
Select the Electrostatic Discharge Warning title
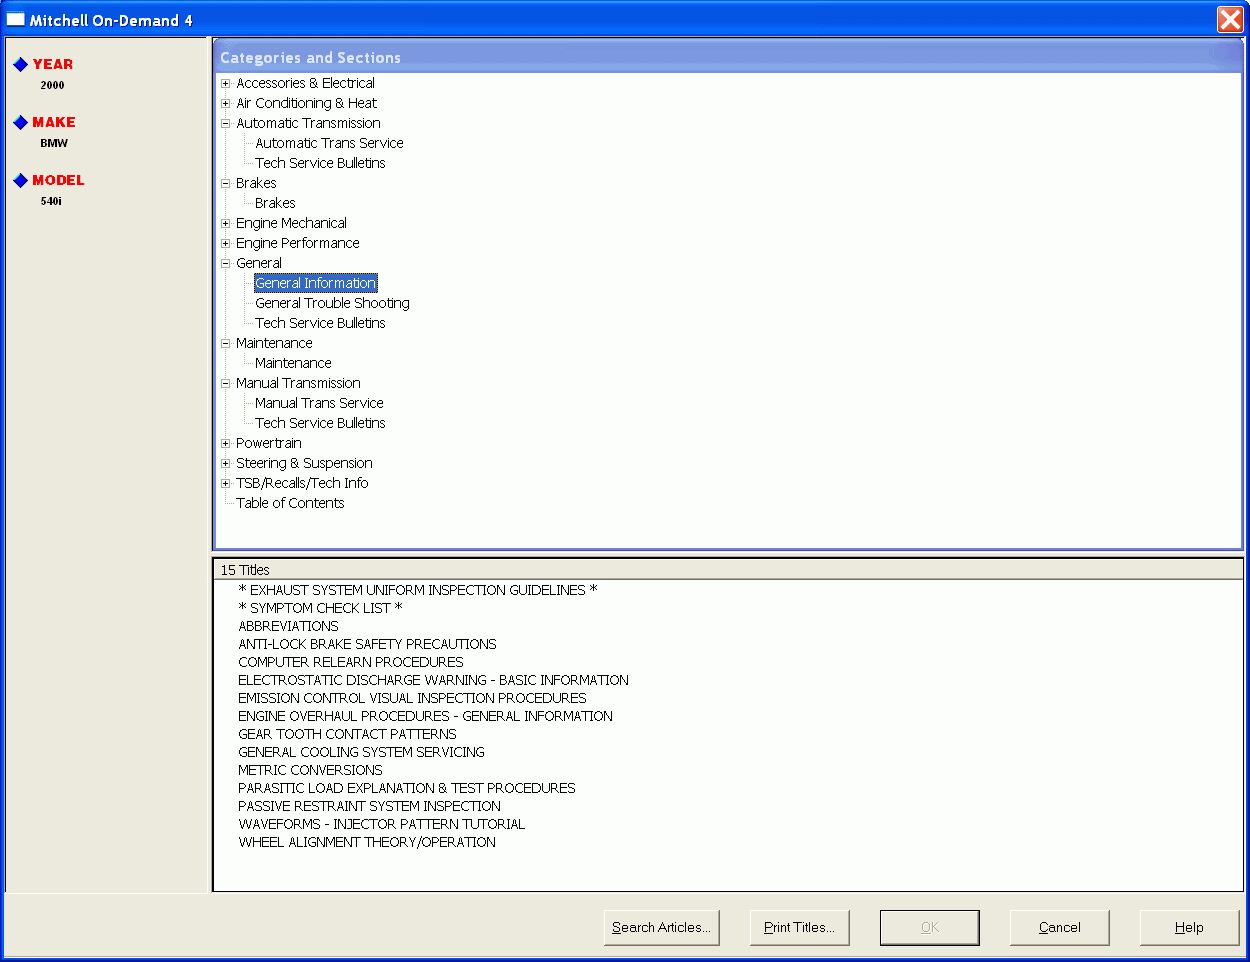[x=433, y=680]
